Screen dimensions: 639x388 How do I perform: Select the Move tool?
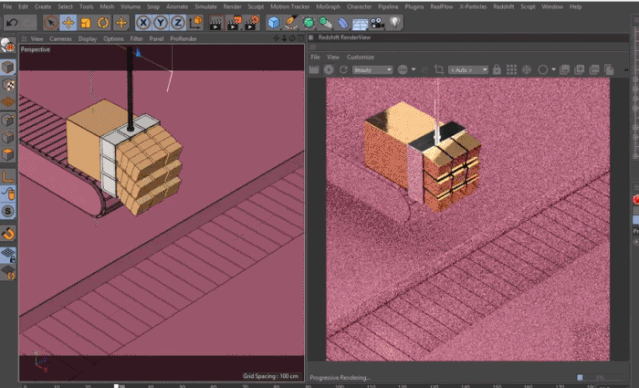(x=68, y=22)
